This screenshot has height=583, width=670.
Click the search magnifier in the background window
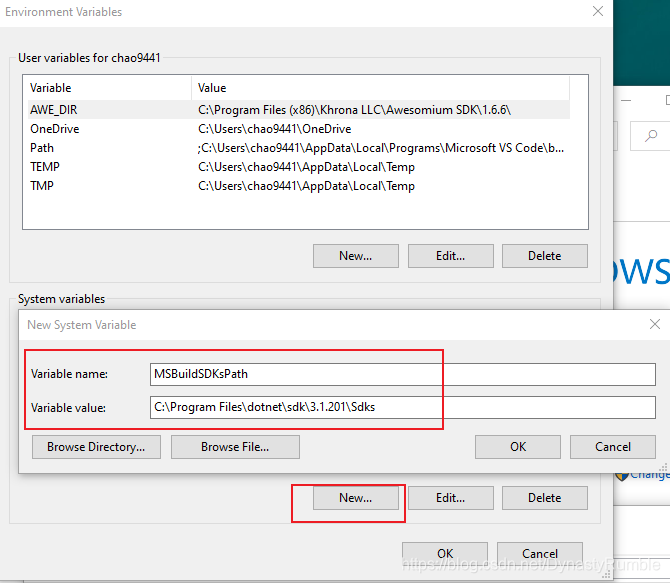click(x=651, y=136)
